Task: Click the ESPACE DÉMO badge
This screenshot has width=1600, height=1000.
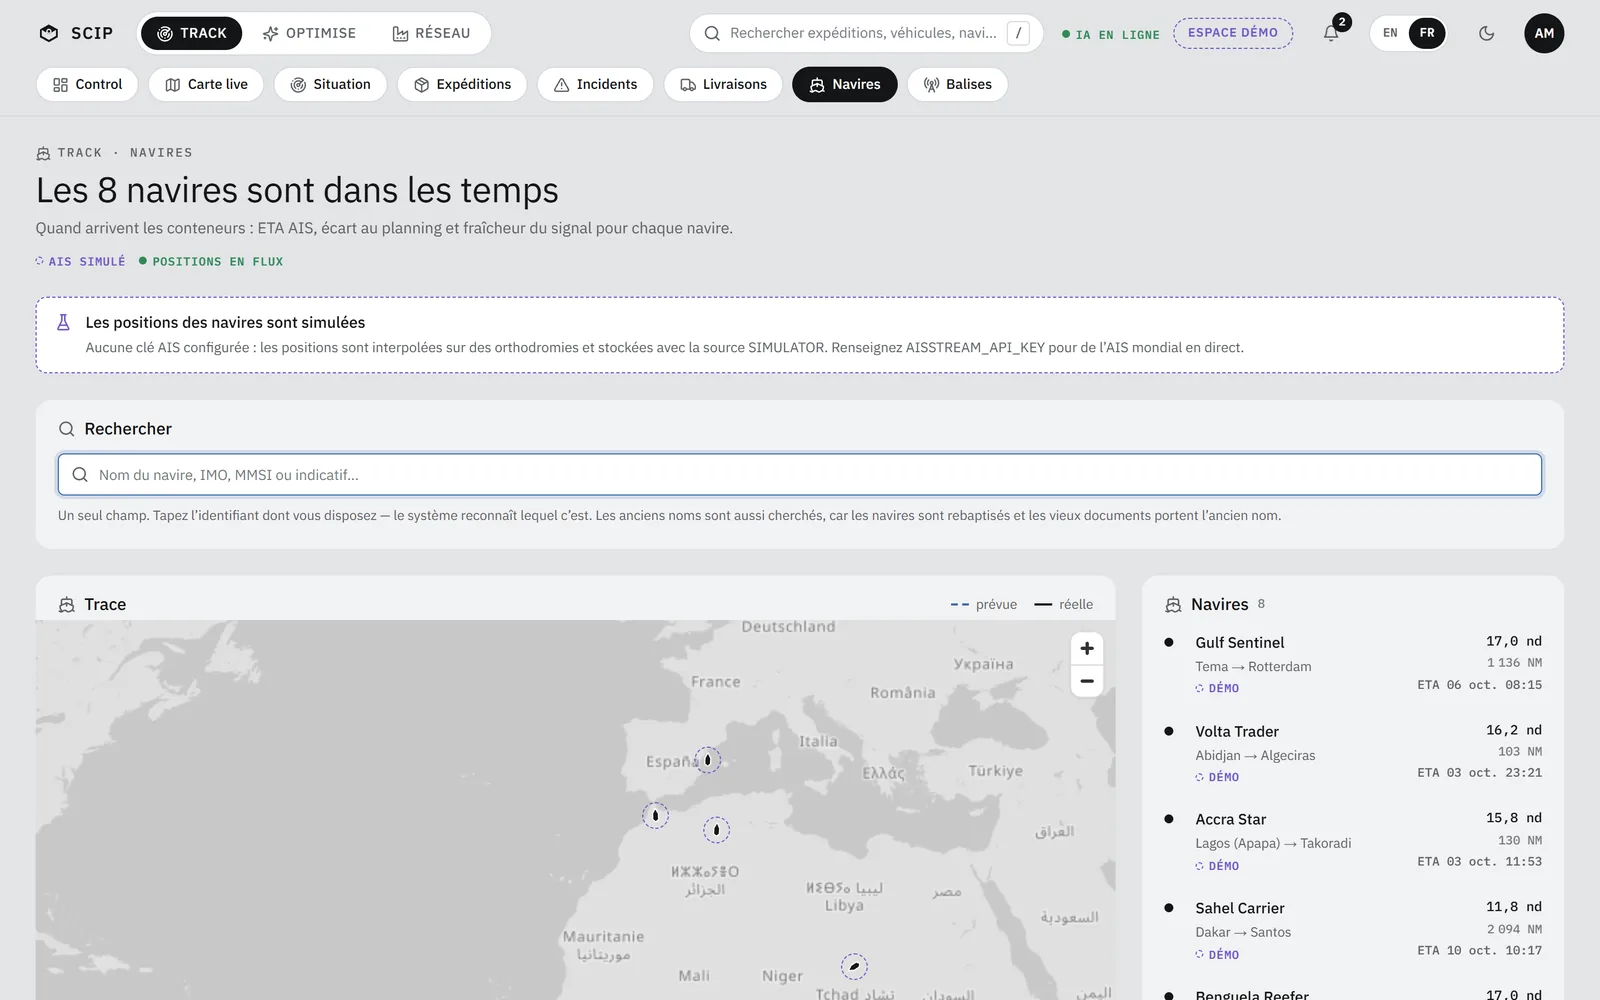Action: (1233, 33)
